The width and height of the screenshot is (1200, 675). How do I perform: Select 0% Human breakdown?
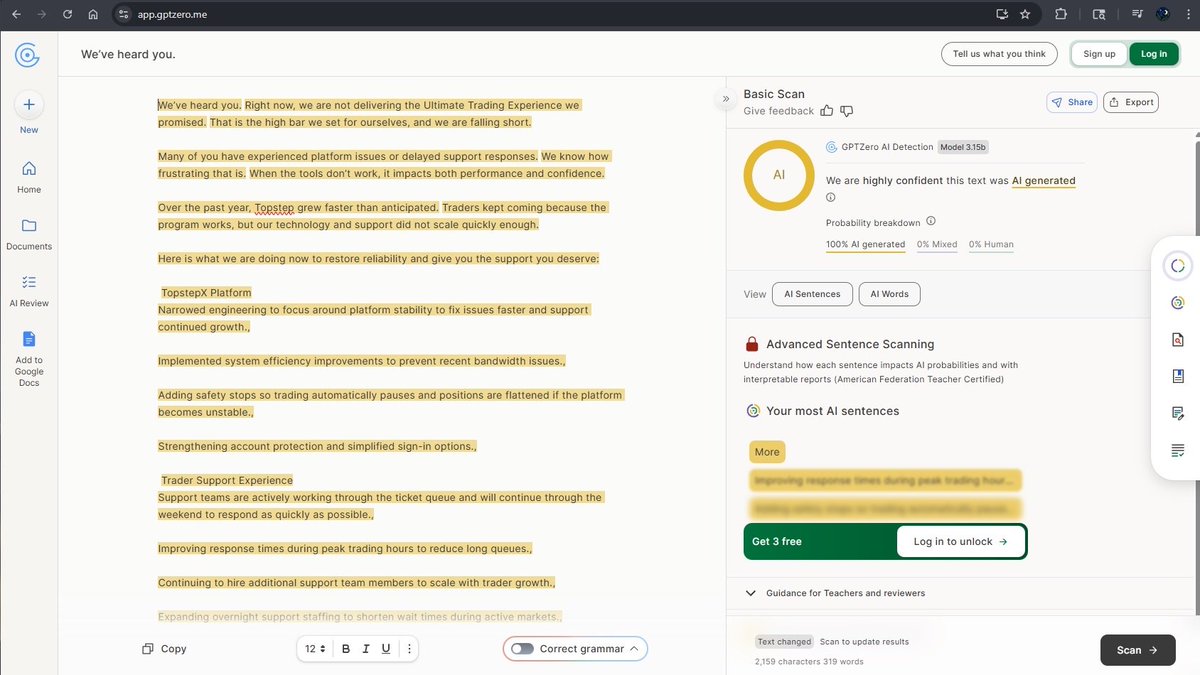pos(991,245)
